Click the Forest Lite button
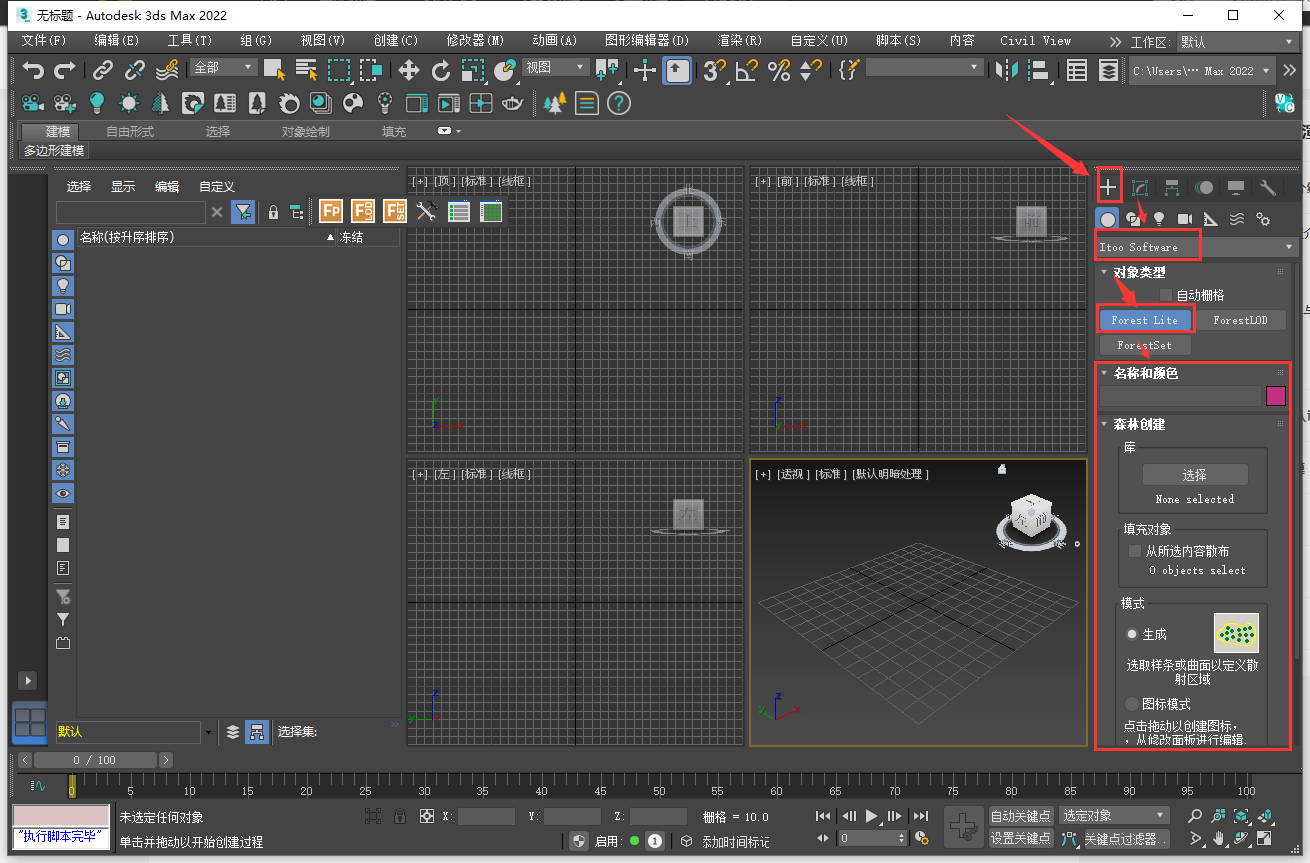The height and width of the screenshot is (863, 1310). [x=1145, y=319]
